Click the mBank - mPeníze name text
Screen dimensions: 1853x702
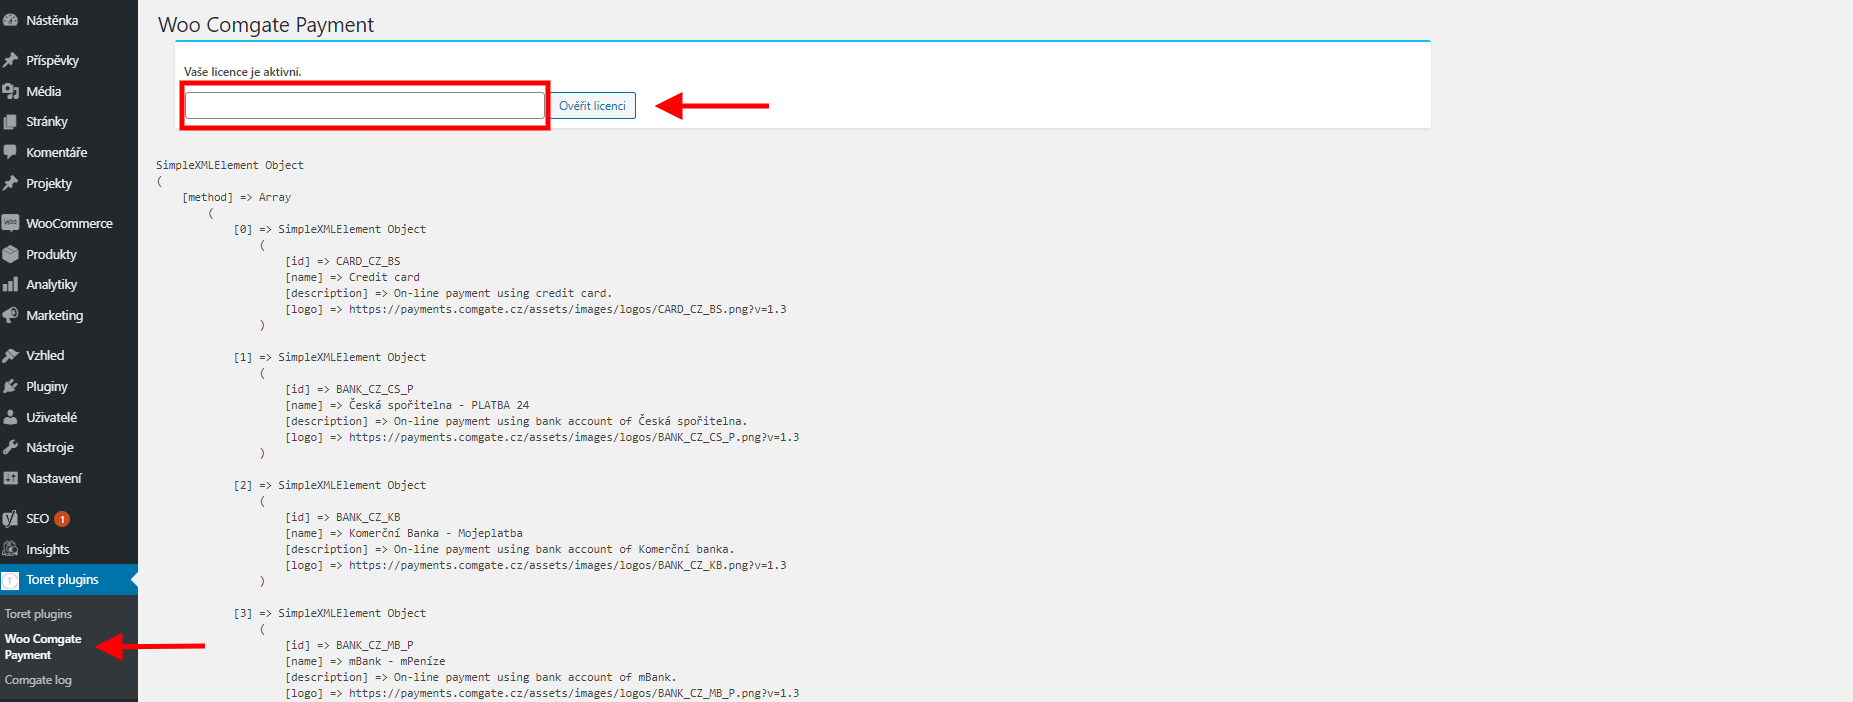coord(397,661)
